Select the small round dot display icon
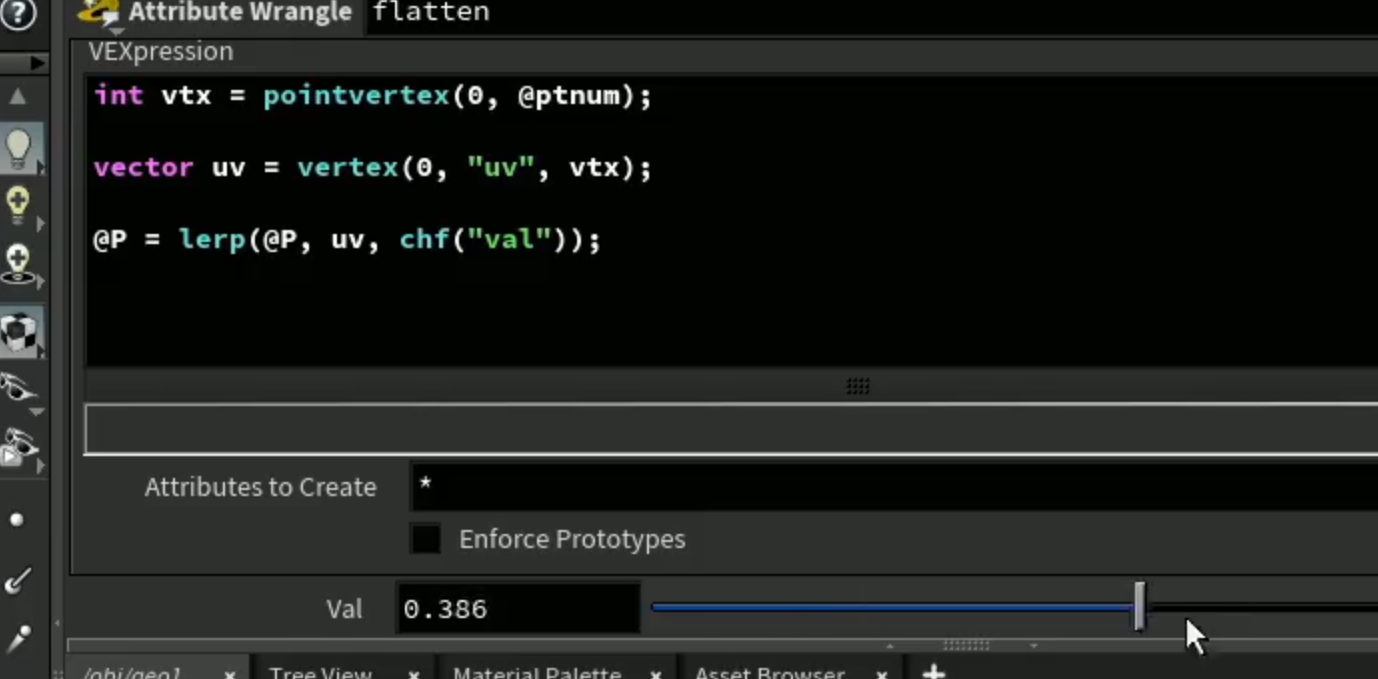Screen dimensions: 1378x679 (x=16, y=520)
